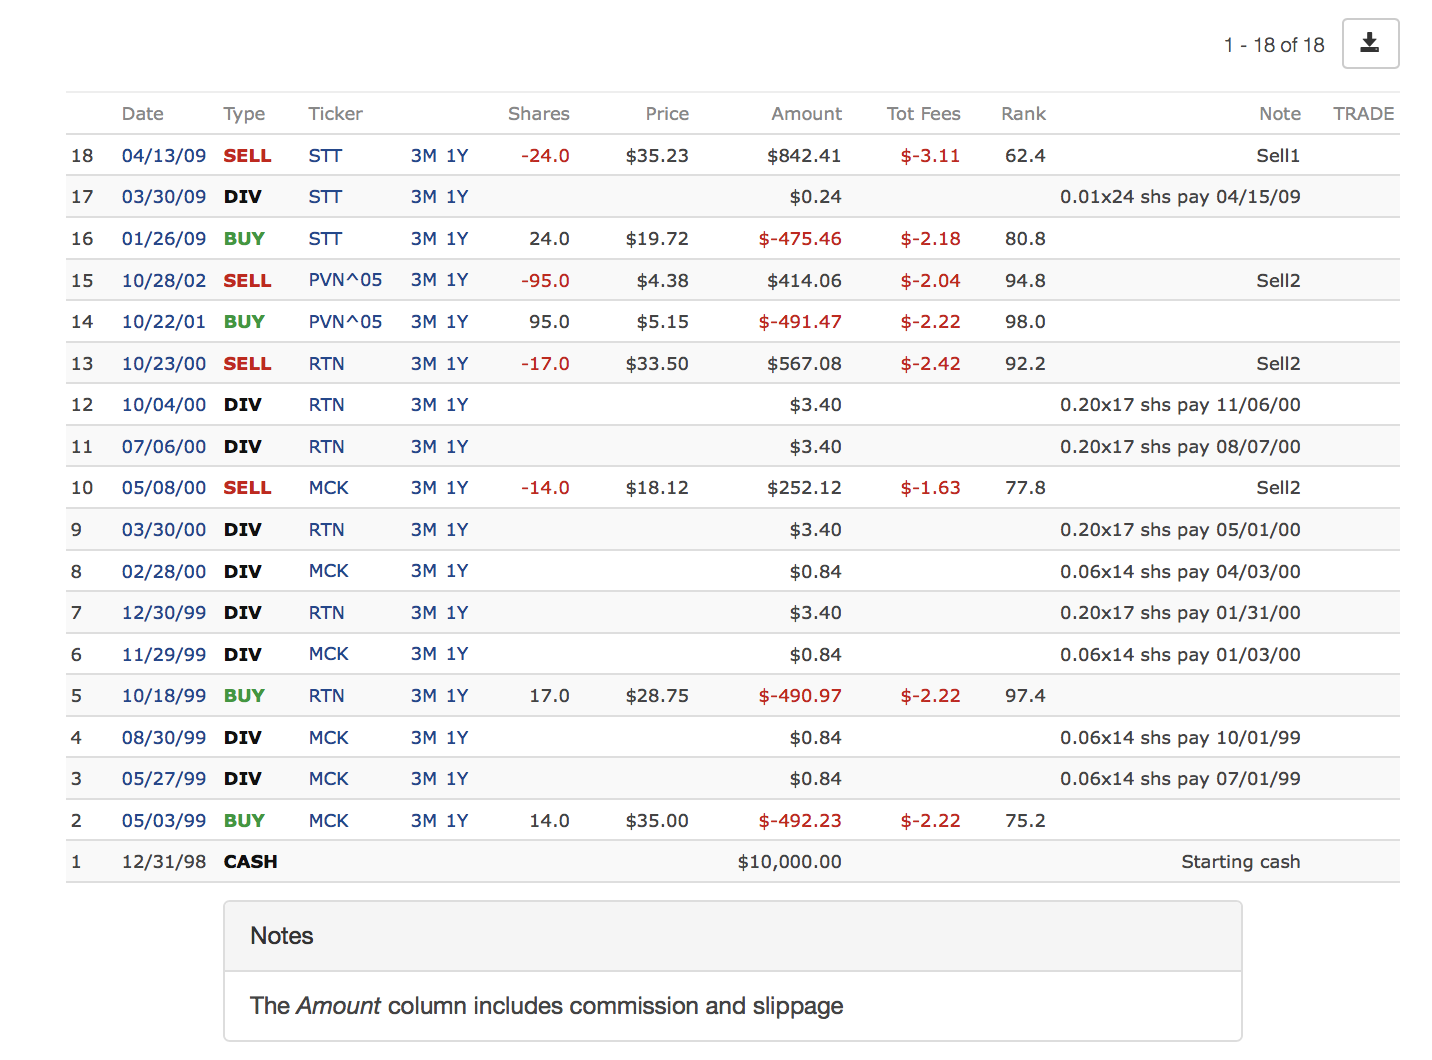Image resolution: width=1432 pixels, height=1060 pixels.
Task: Click 1Y chart link for row 16 STT buy
Action: pos(457,239)
